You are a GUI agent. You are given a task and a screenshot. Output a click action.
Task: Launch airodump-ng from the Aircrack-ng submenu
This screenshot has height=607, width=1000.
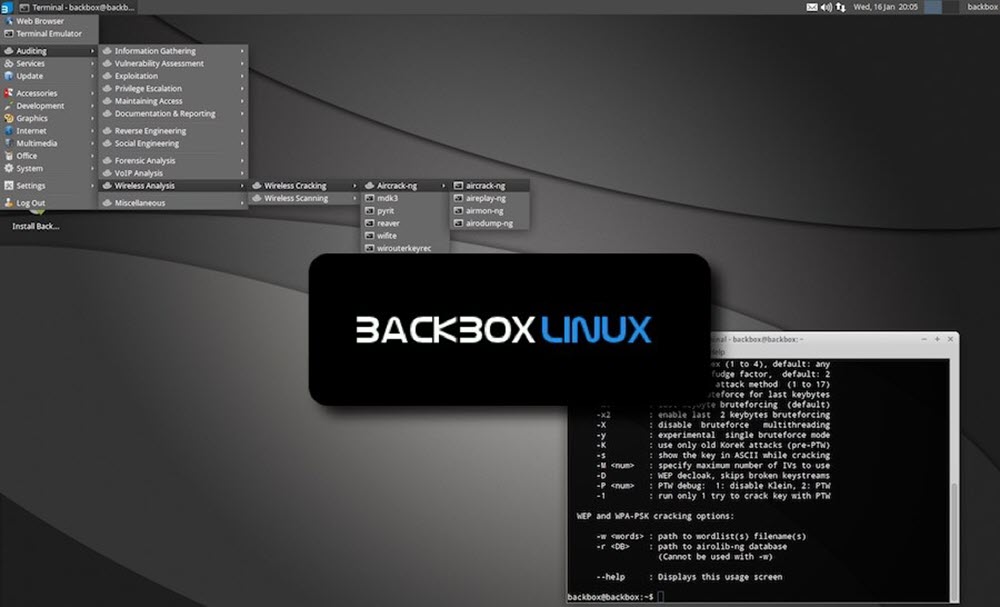point(490,223)
